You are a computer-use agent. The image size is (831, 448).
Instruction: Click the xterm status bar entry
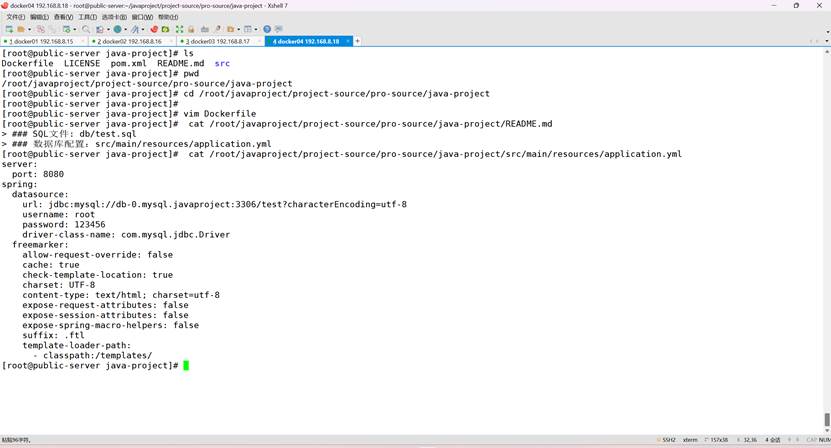pyautogui.click(x=690, y=440)
